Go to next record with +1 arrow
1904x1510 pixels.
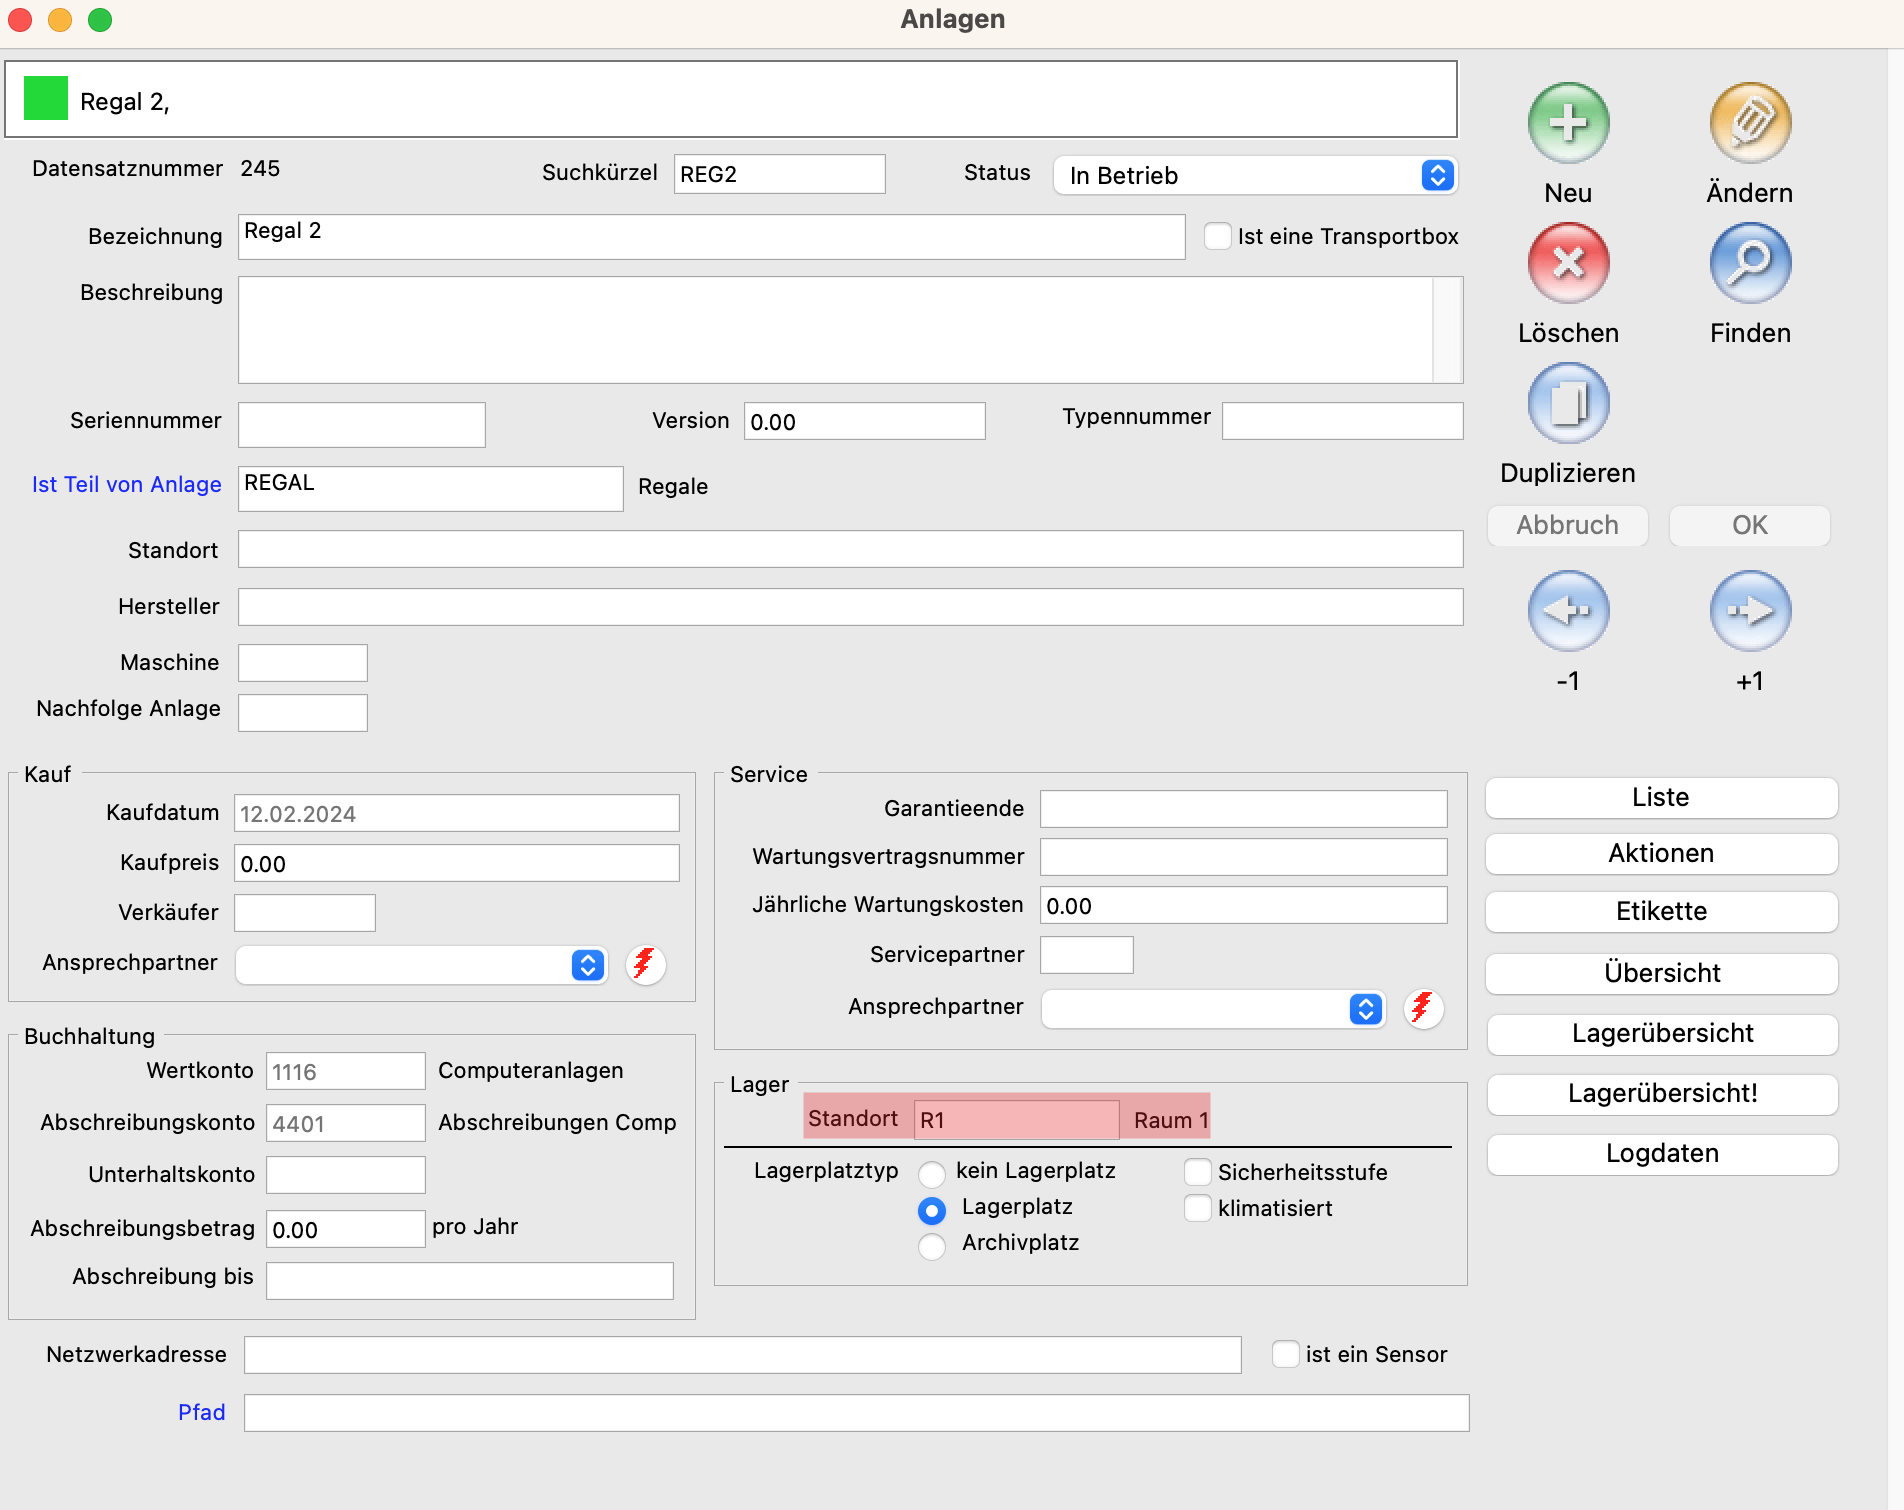[1749, 611]
